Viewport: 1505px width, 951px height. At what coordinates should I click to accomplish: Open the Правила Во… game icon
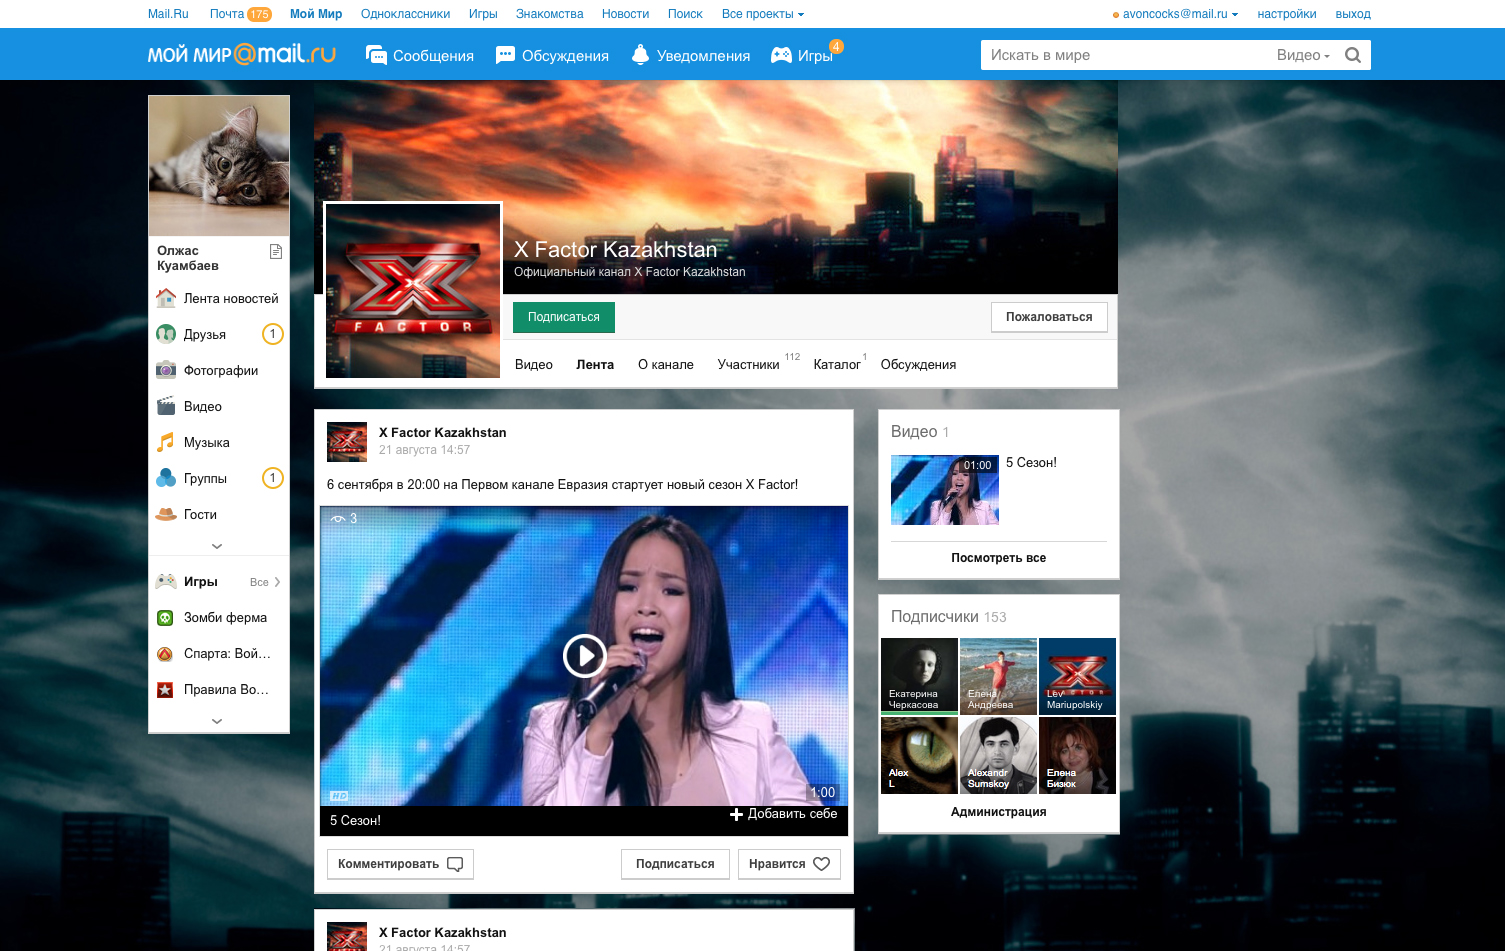coord(166,690)
